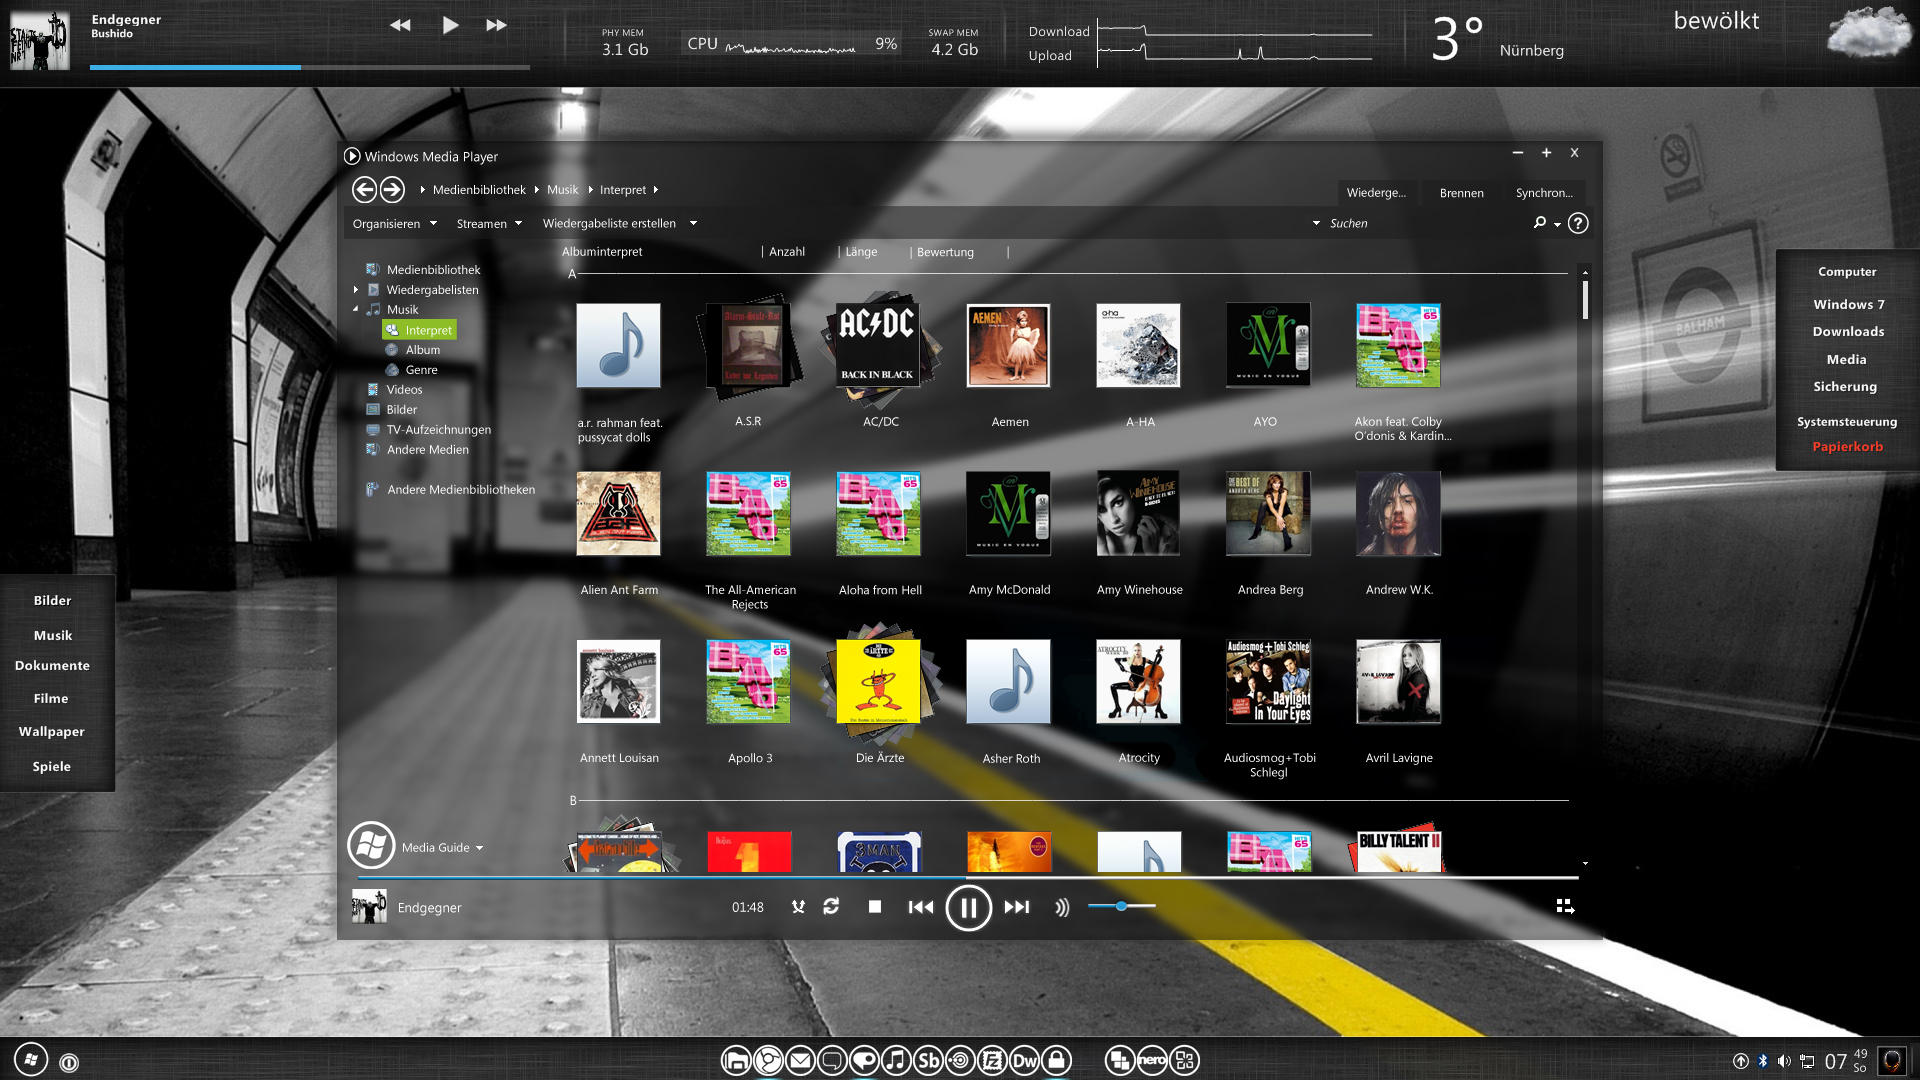
Task: Expand the Streamen dropdown
Action: pyautogui.click(x=489, y=224)
